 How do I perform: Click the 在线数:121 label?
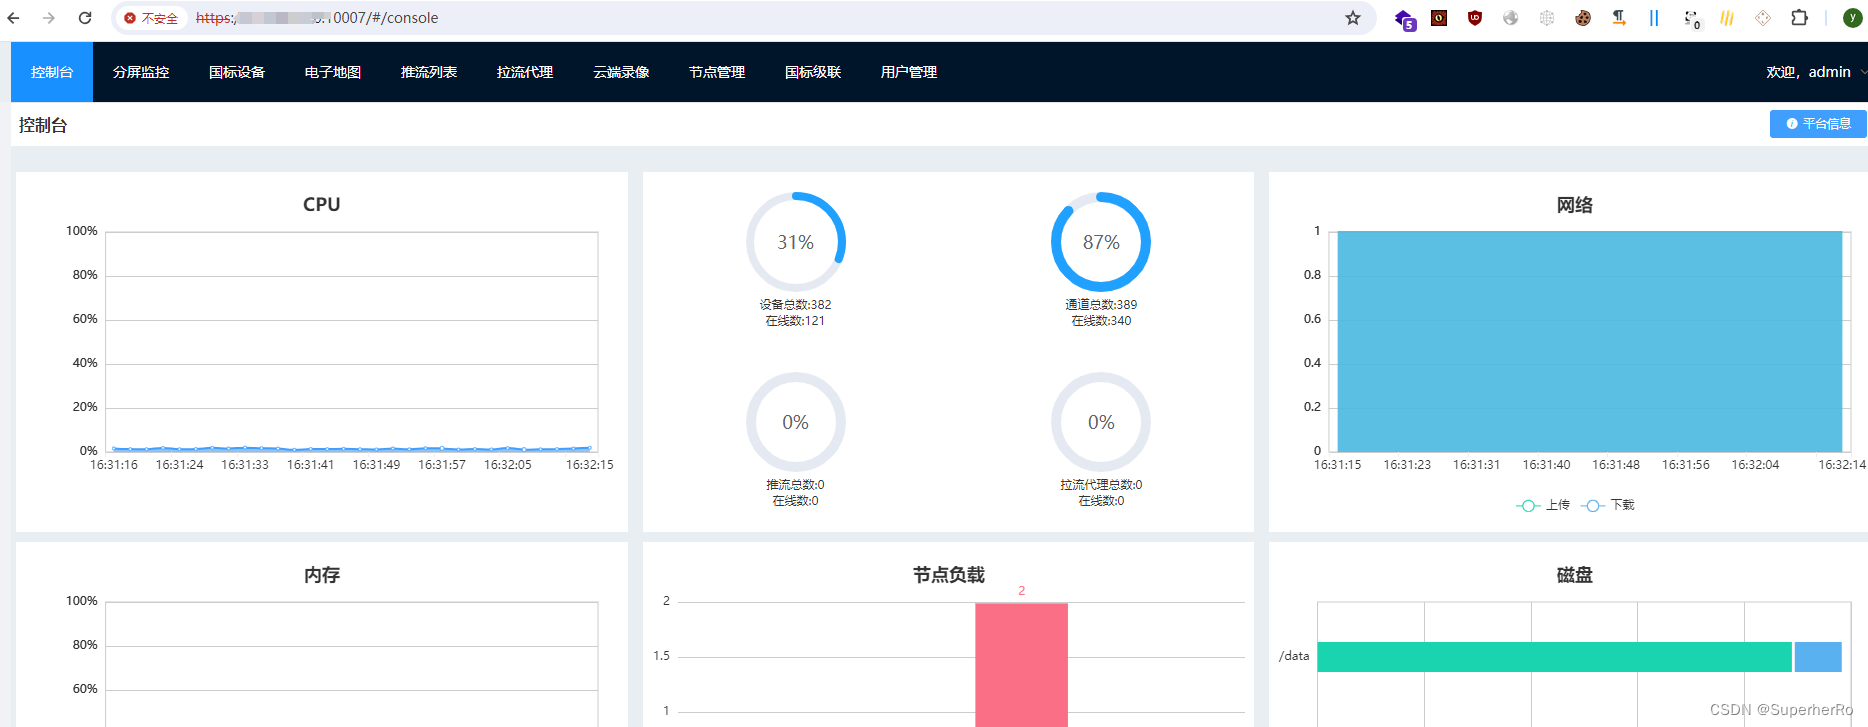(795, 321)
